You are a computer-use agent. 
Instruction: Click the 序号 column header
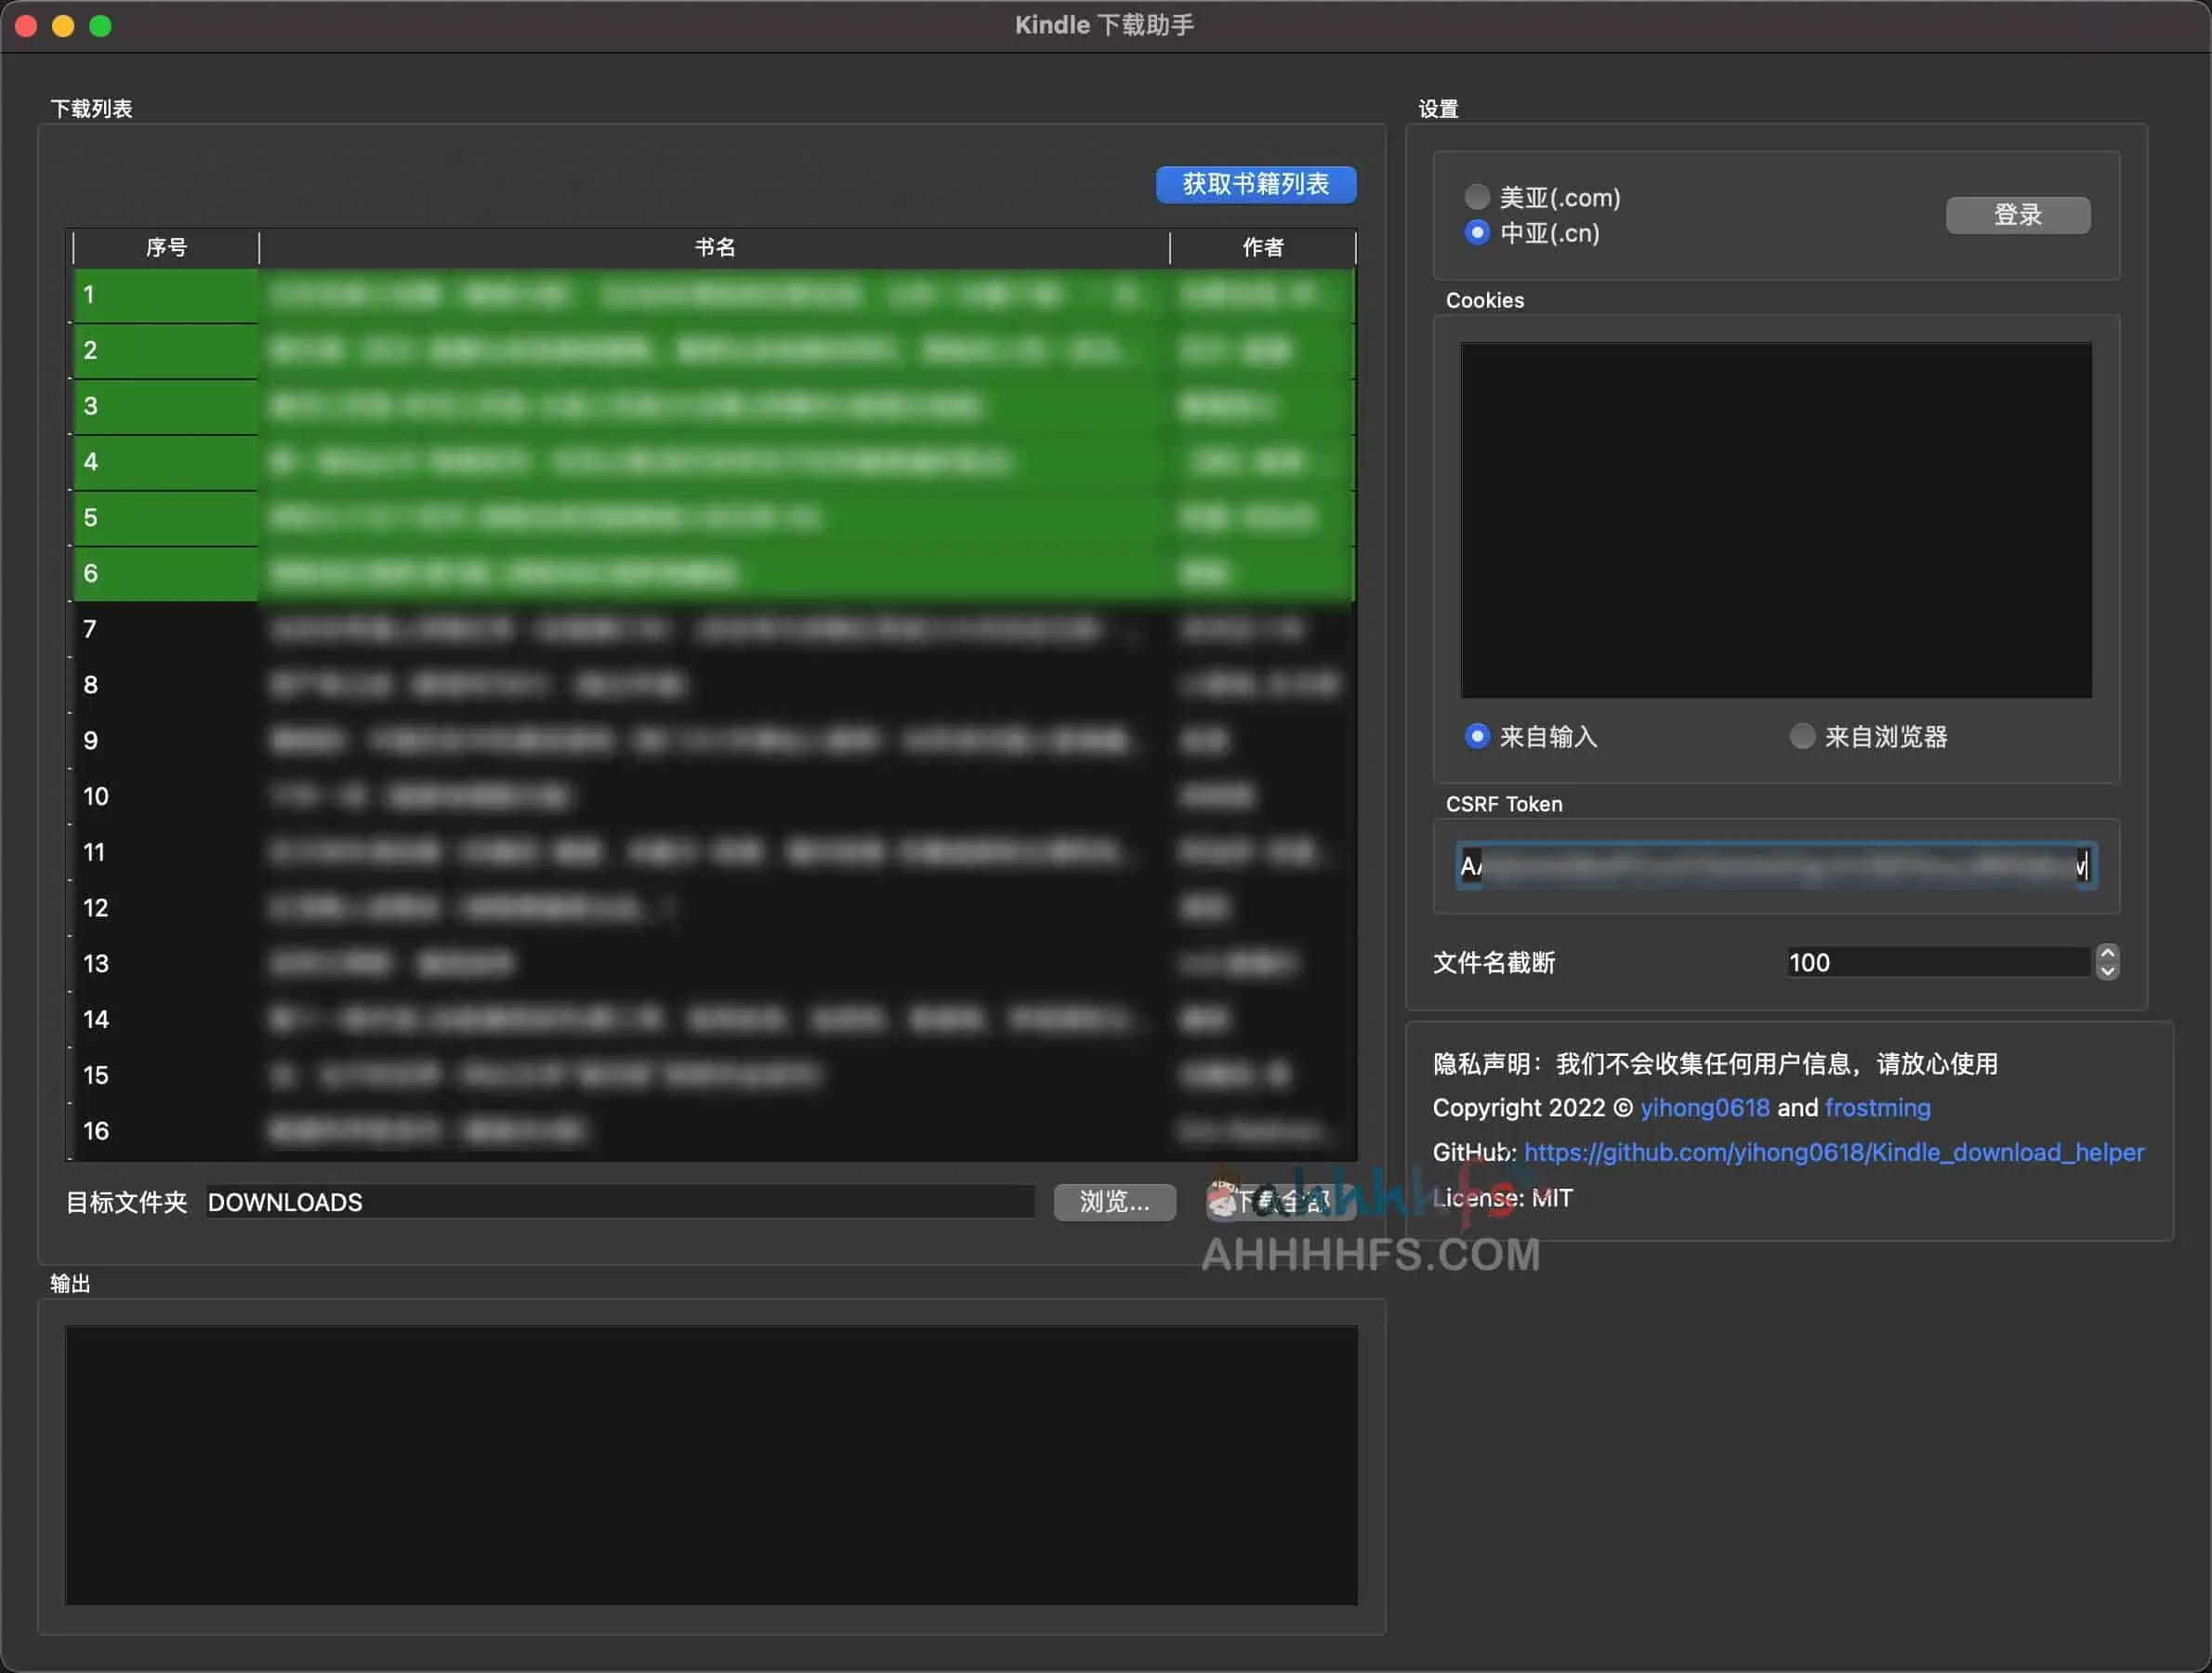pyautogui.click(x=166, y=247)
